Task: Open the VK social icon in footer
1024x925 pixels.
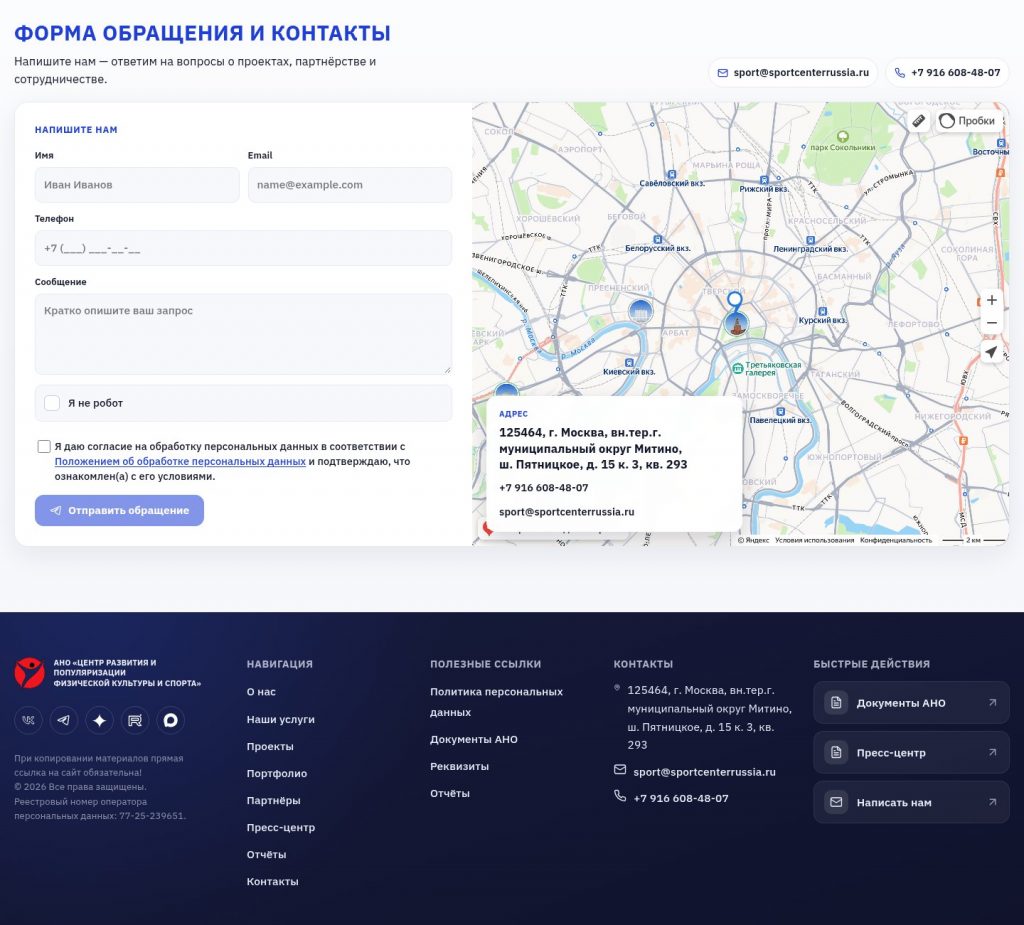Action: point(28,720)
